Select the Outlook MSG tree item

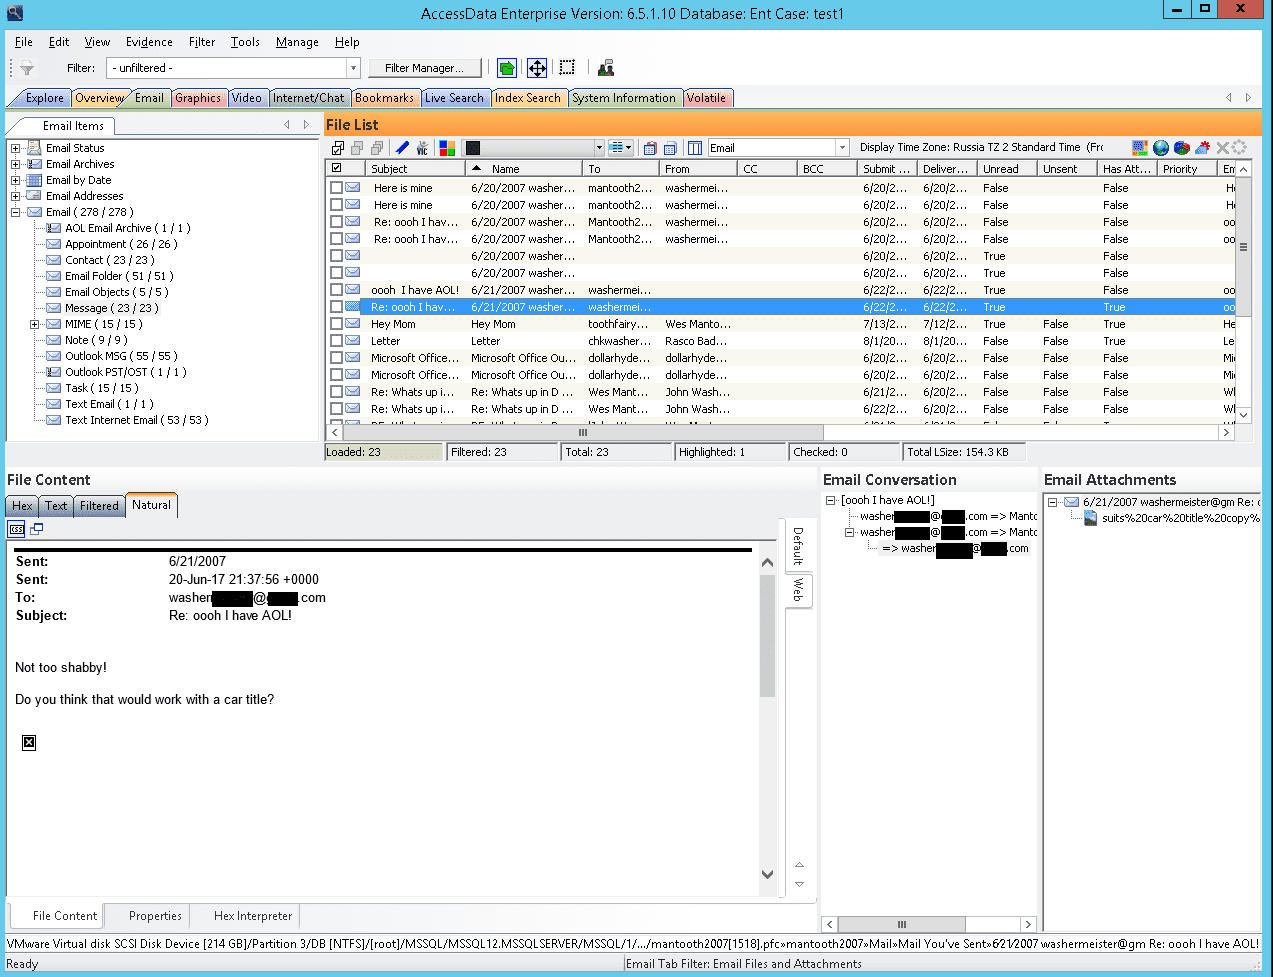(x=120, y=356)
